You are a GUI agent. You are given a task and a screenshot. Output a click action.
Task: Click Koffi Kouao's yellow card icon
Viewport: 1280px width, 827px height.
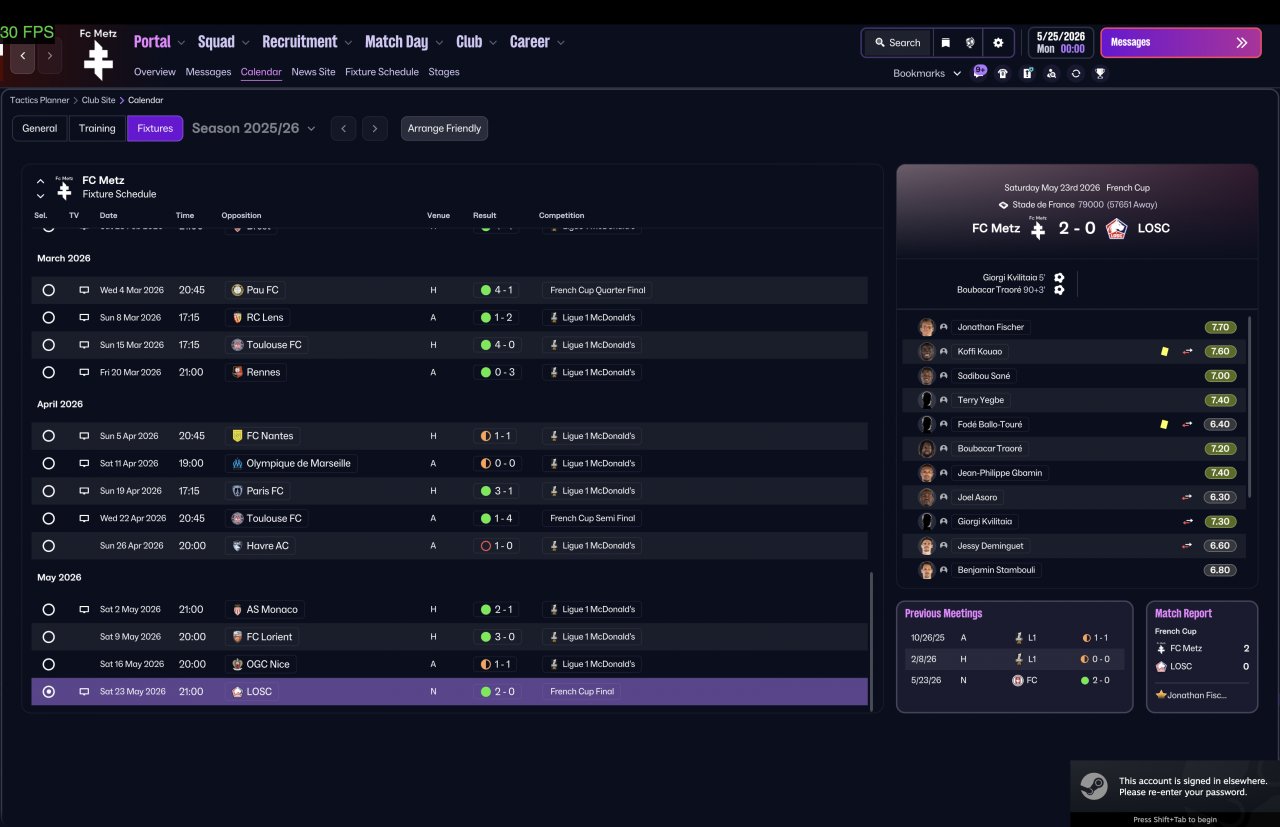1164,352
